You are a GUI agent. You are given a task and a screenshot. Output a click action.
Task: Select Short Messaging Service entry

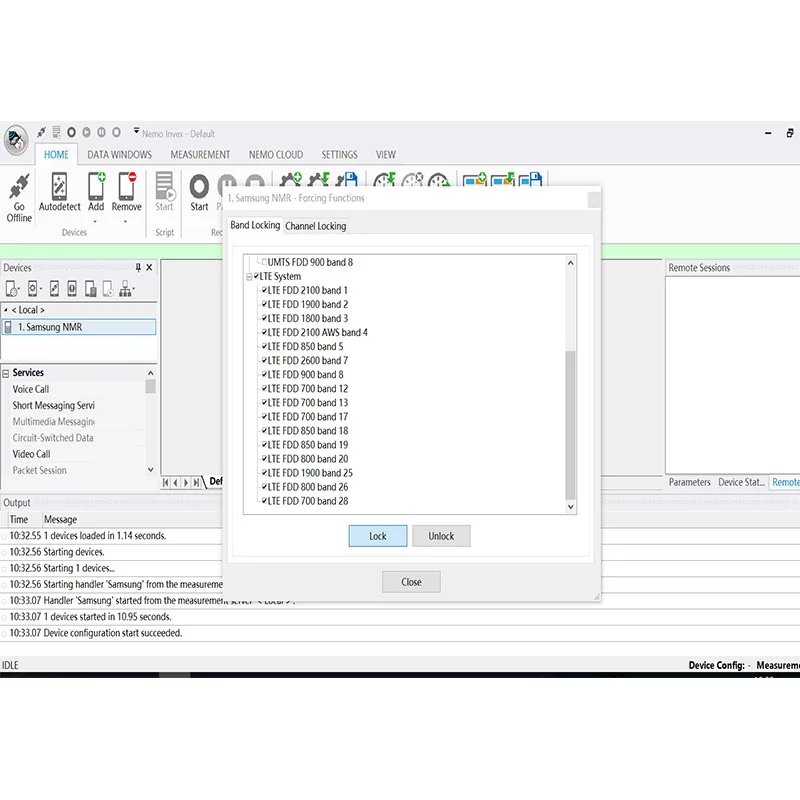[54, 406]
